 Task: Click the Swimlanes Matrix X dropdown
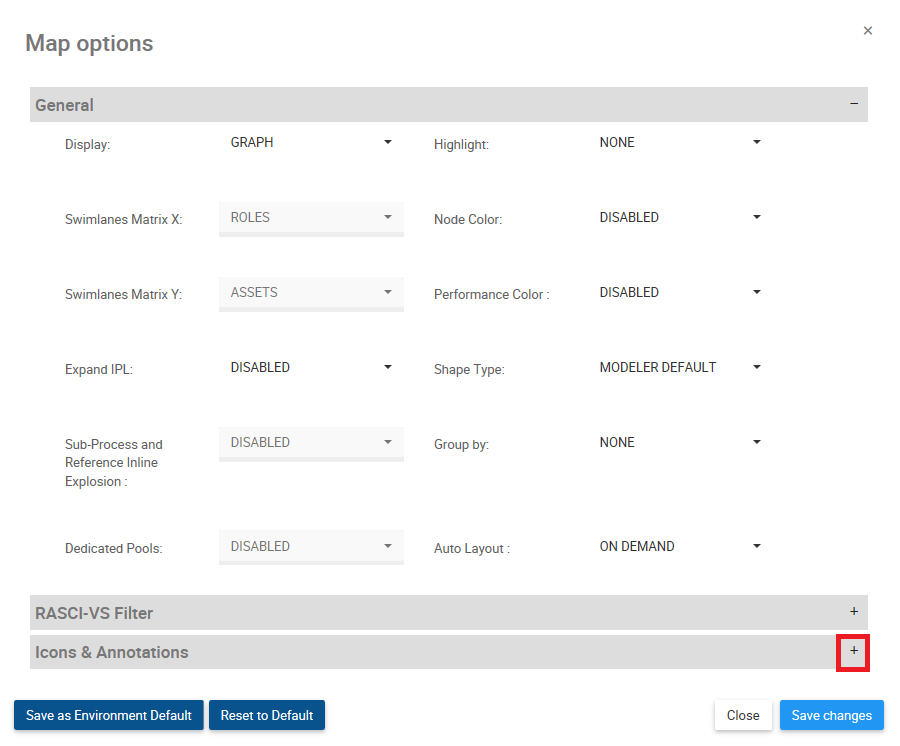pos(311,218)
